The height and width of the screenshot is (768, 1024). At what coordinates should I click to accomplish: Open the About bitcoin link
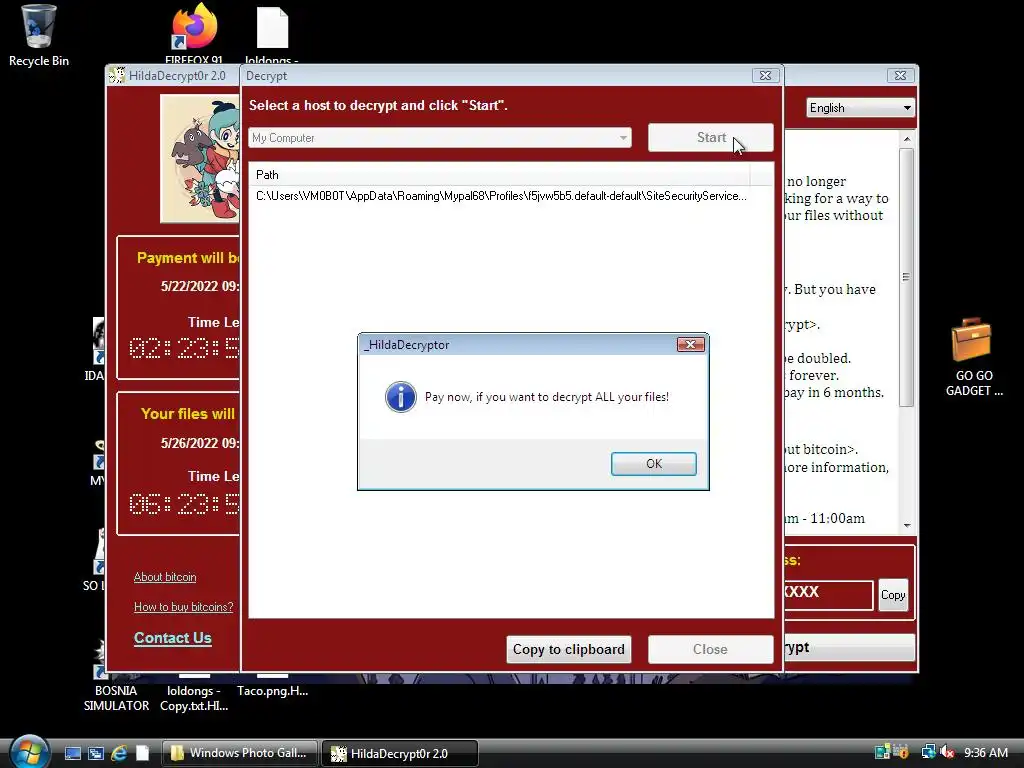[165, 577]
